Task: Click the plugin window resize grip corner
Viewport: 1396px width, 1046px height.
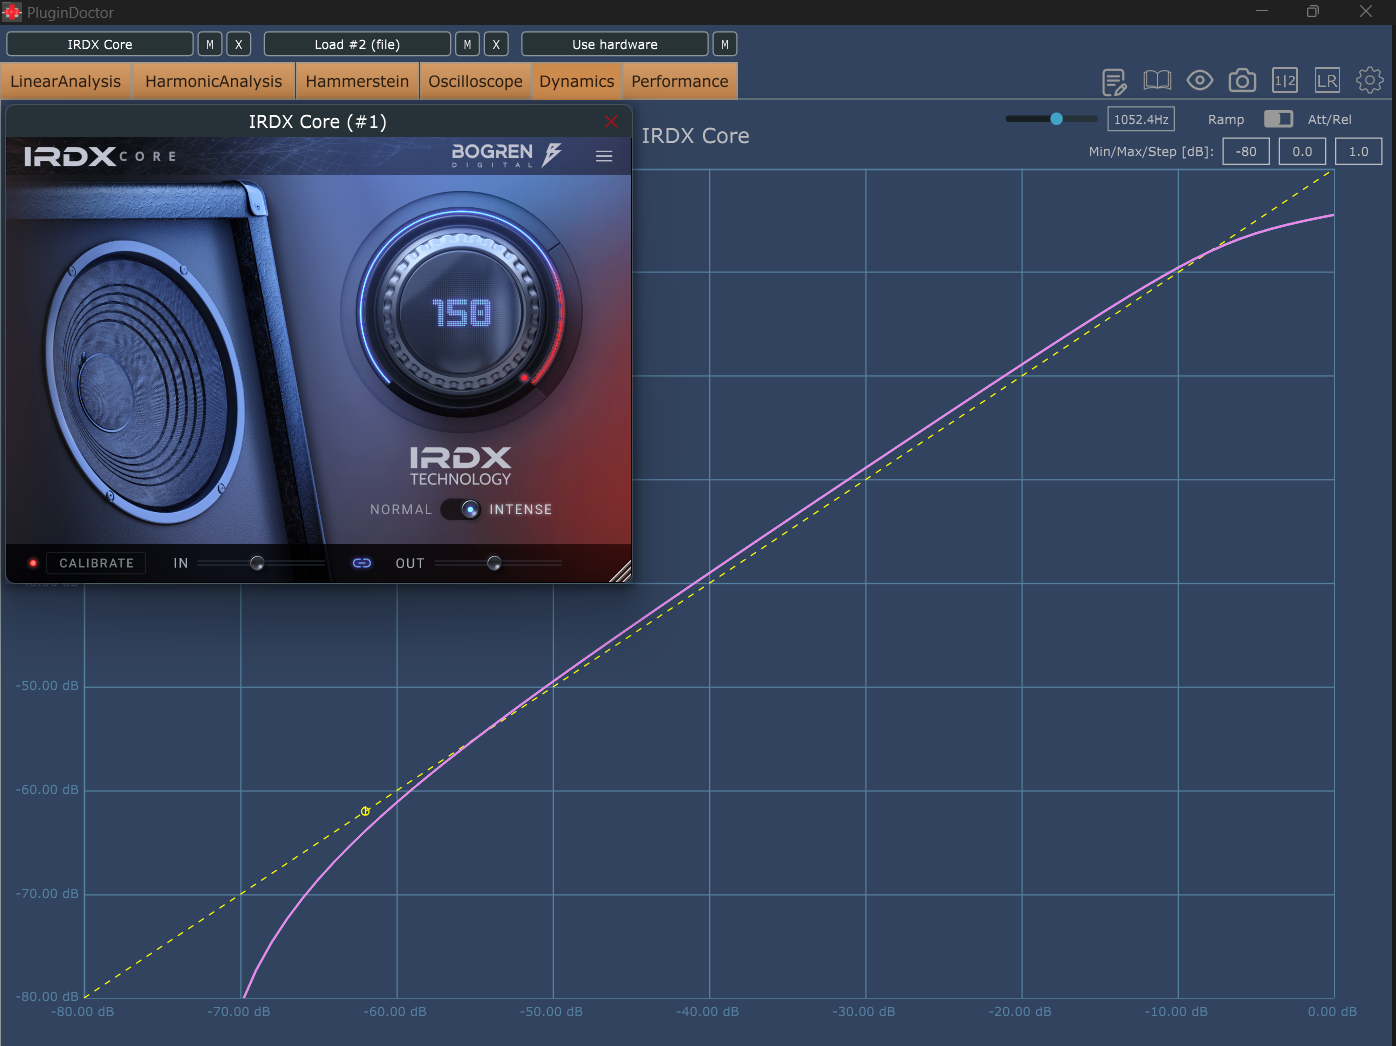Action: (621, 571)
